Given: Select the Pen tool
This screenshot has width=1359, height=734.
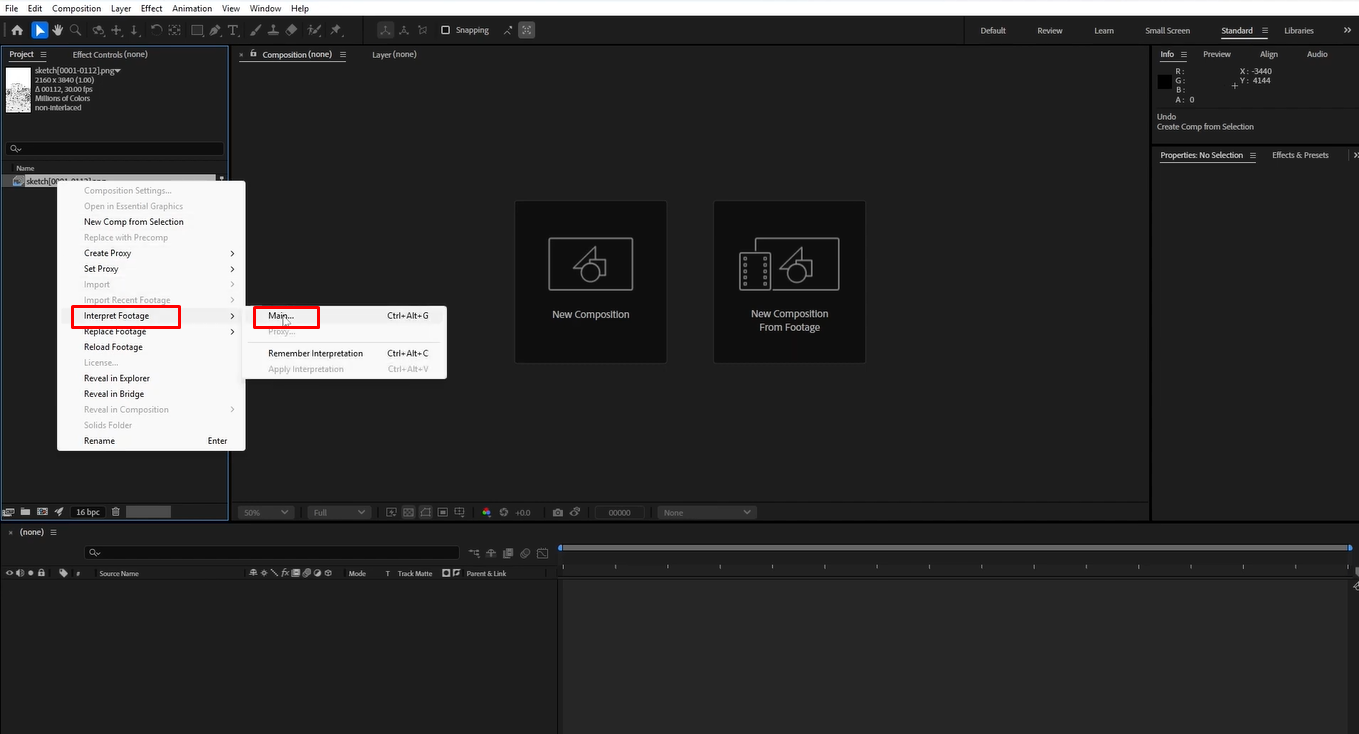Looking at the screenshot, I should click(x=214, y=30).
